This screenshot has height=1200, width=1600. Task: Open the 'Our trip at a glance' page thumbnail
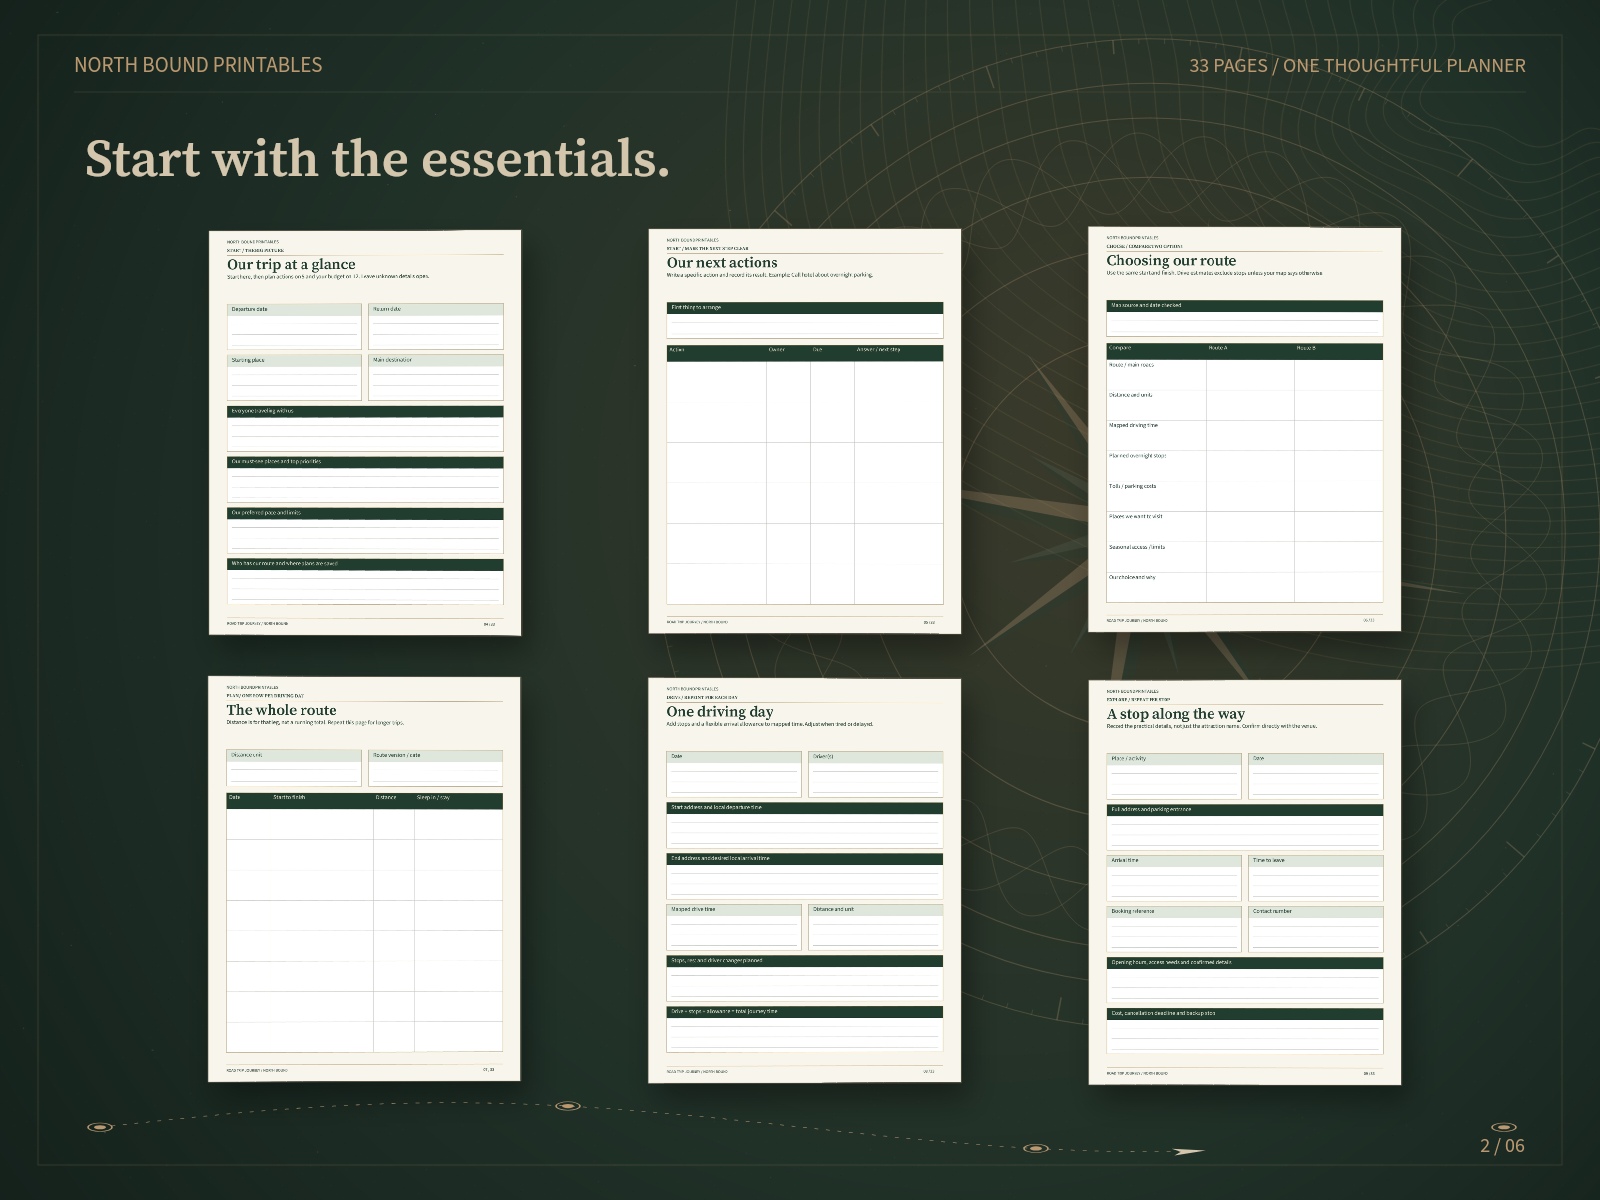(365, 432)
